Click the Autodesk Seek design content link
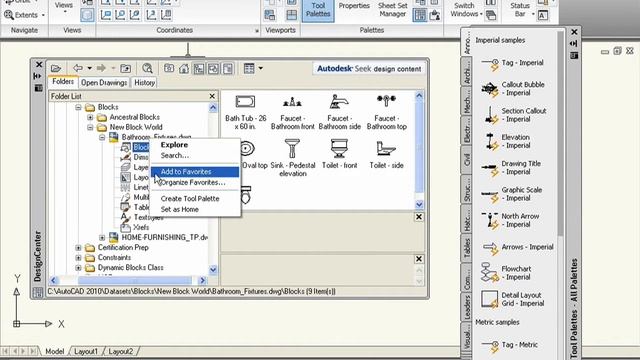The height and width of the screenshot is (360, 640). coord(369,69)
